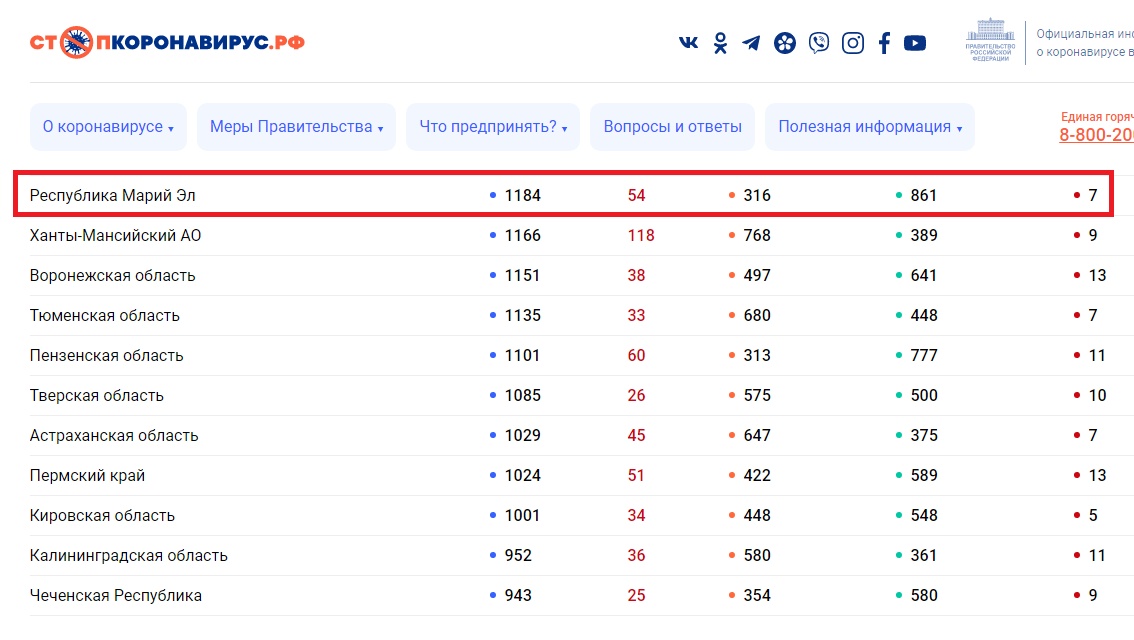Open the Viber icon link

(819, 43)
